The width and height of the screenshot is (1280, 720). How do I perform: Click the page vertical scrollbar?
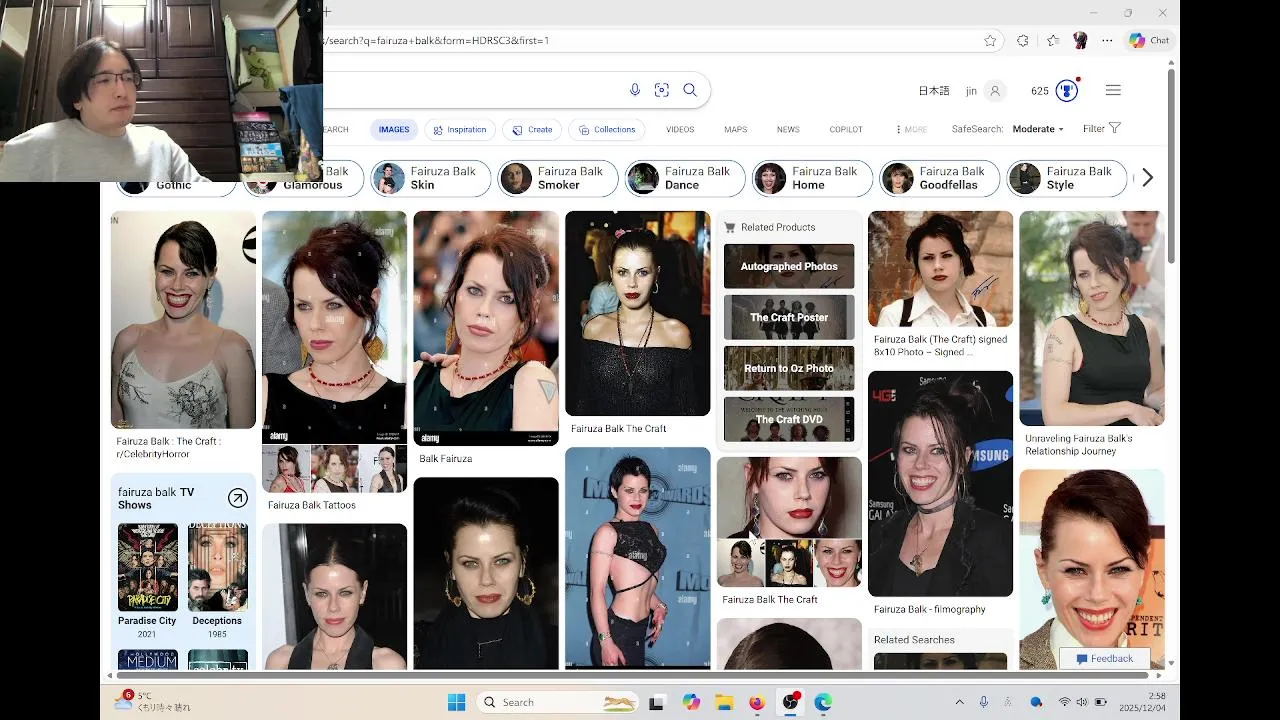coord(1171,166)
